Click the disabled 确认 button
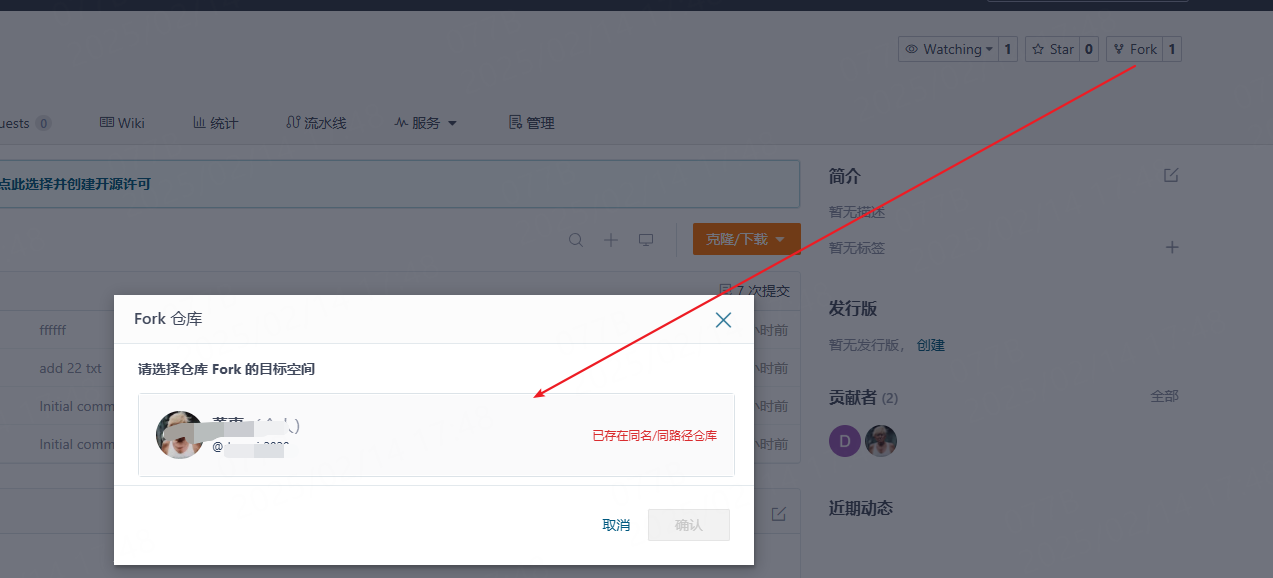 tap(689, 525)
